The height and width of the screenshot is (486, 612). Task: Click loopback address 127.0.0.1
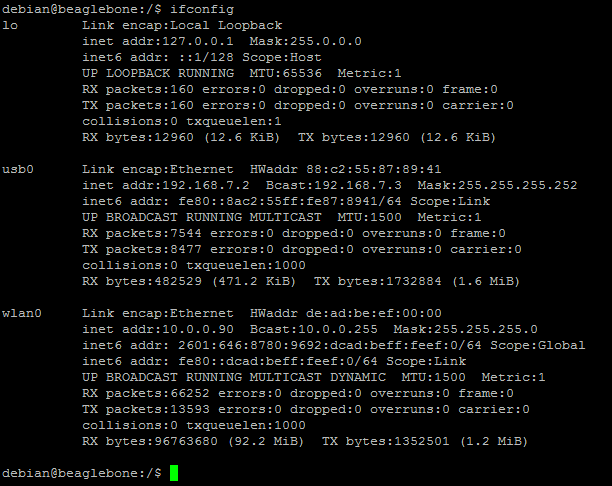pos(197,41)
